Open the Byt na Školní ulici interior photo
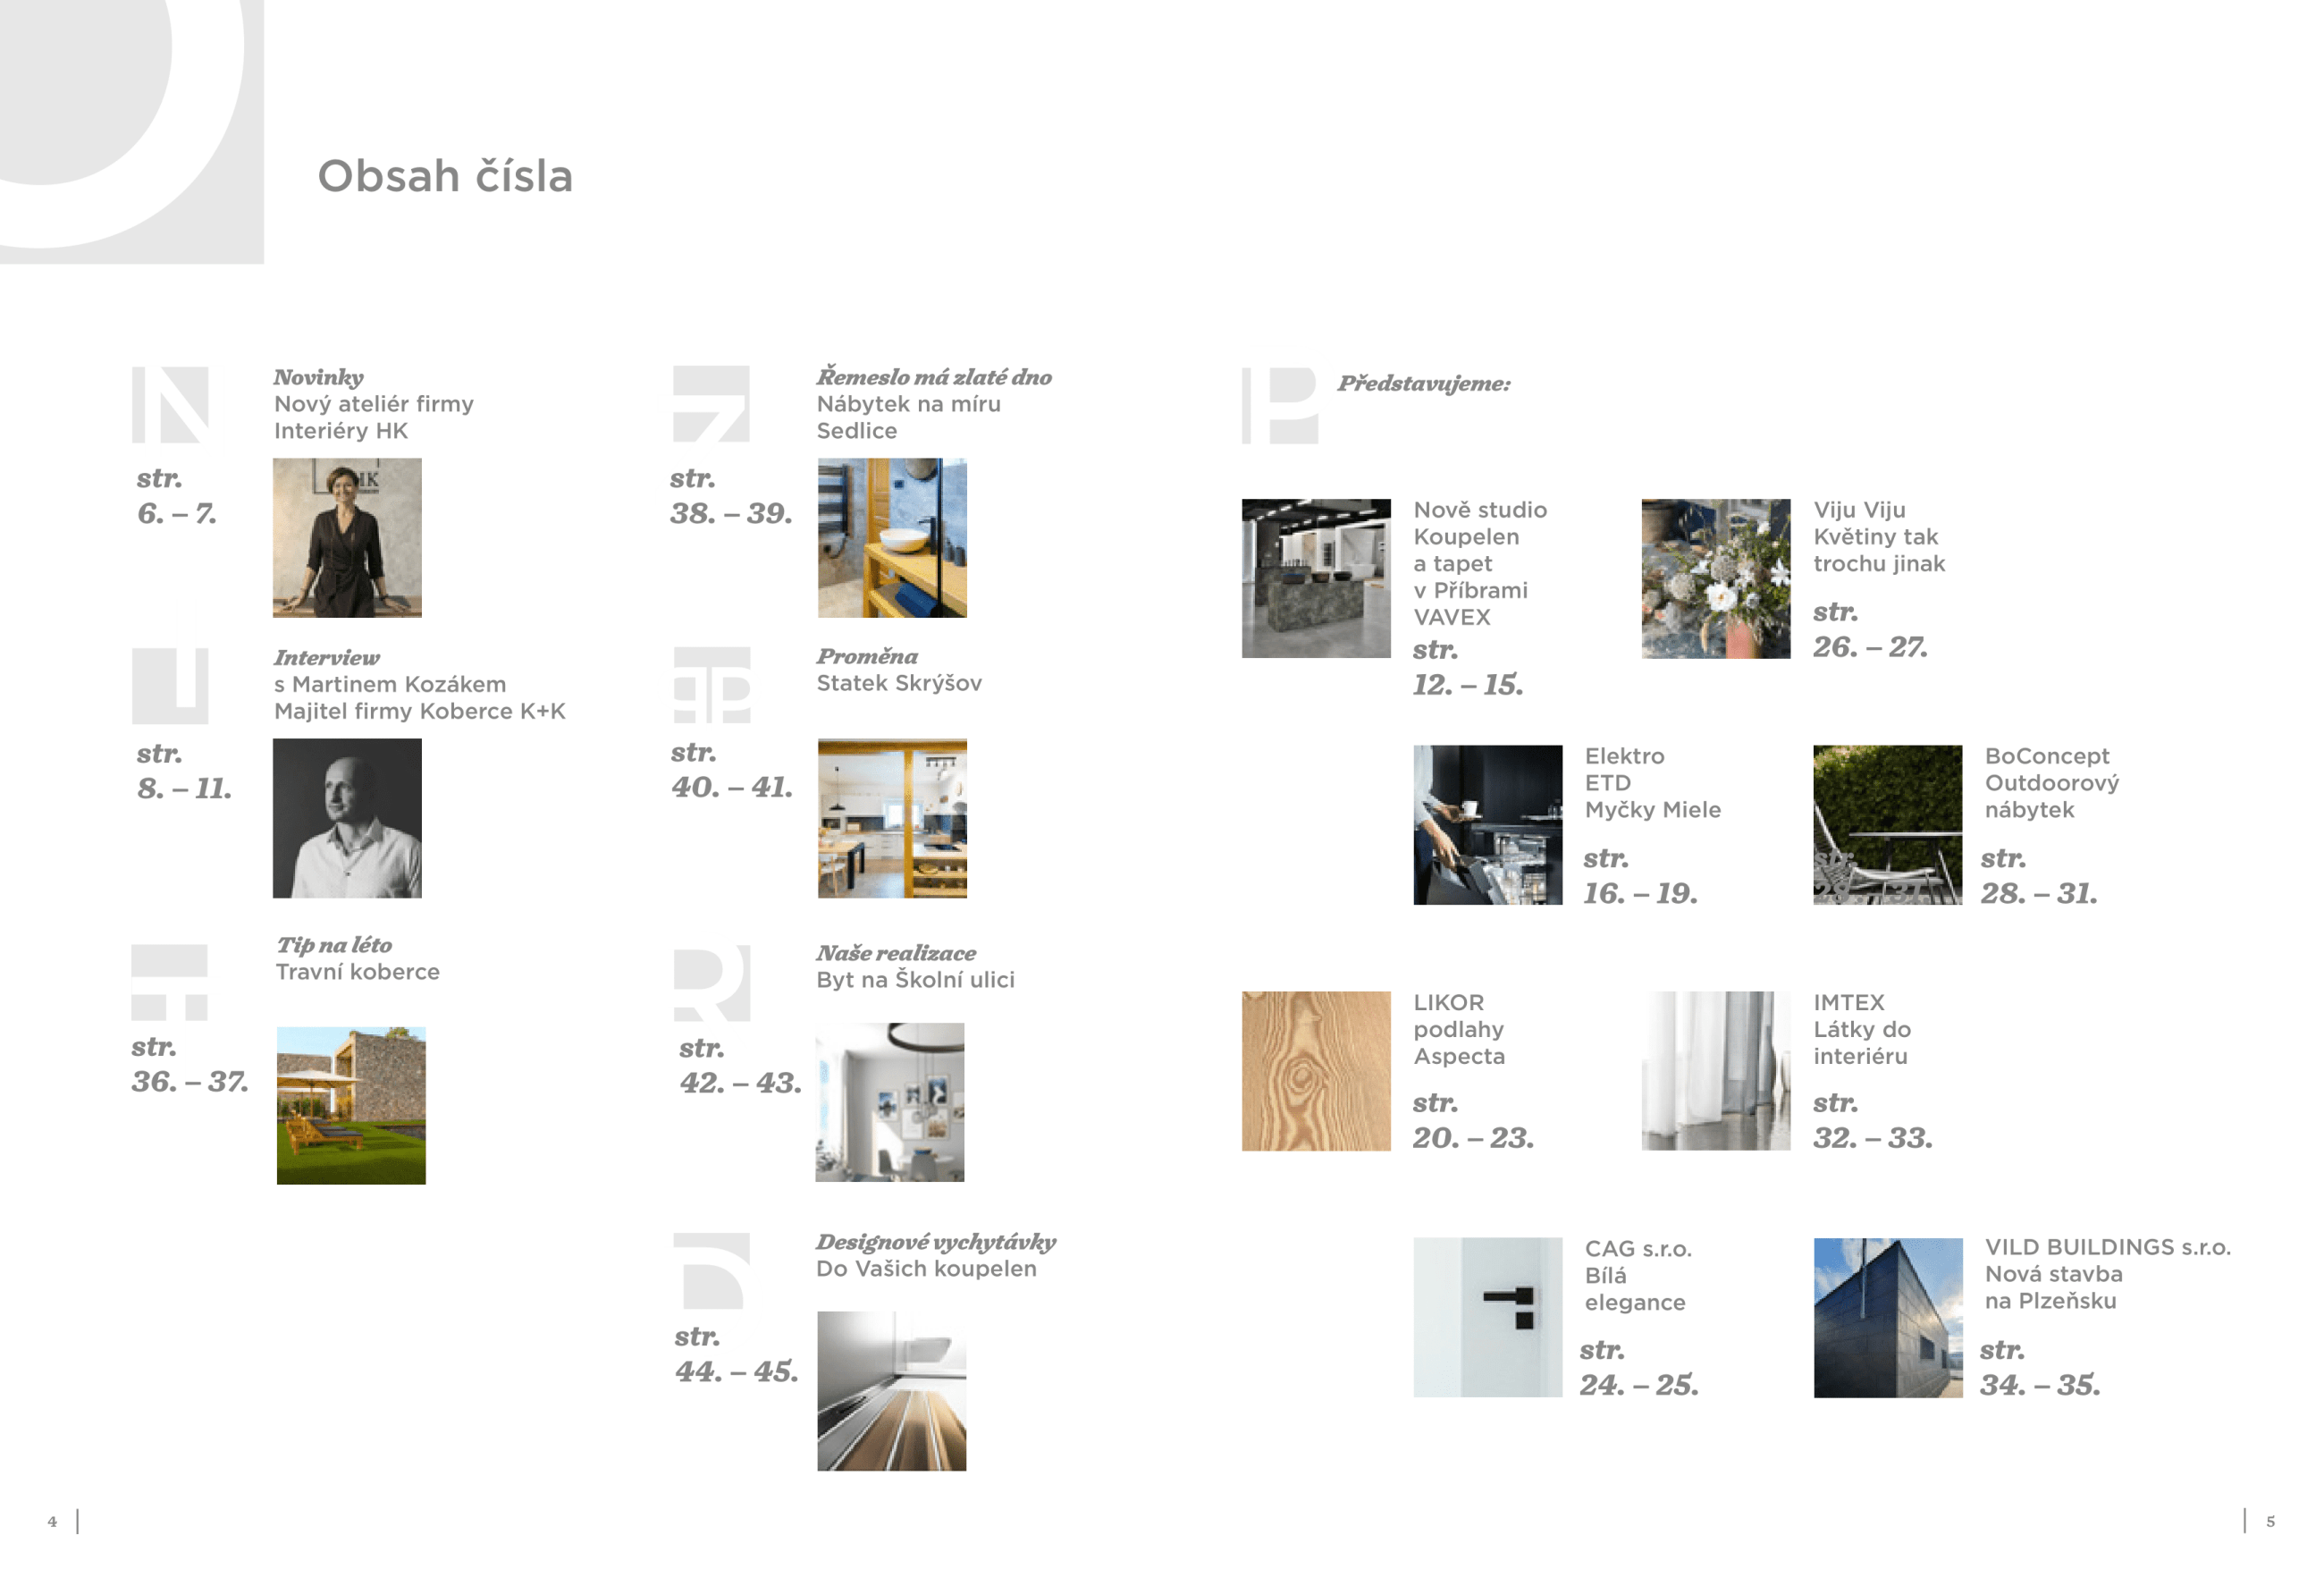The width and height of the screenshot is (2324, 1569). click(x=890, y=1102)
